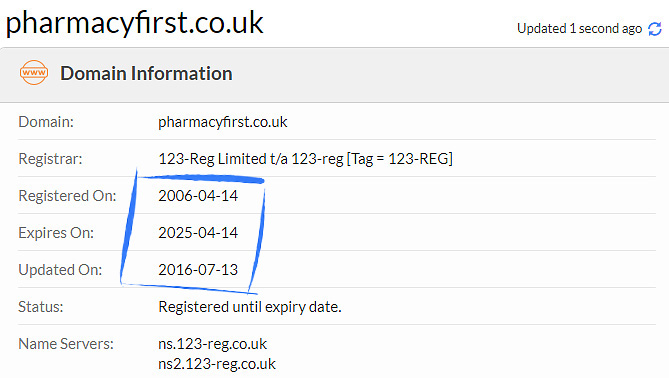This screenshot has height=378, width=669.
Task: Click the expiry date 2025-04-14
Action: (x=198, y=233)
